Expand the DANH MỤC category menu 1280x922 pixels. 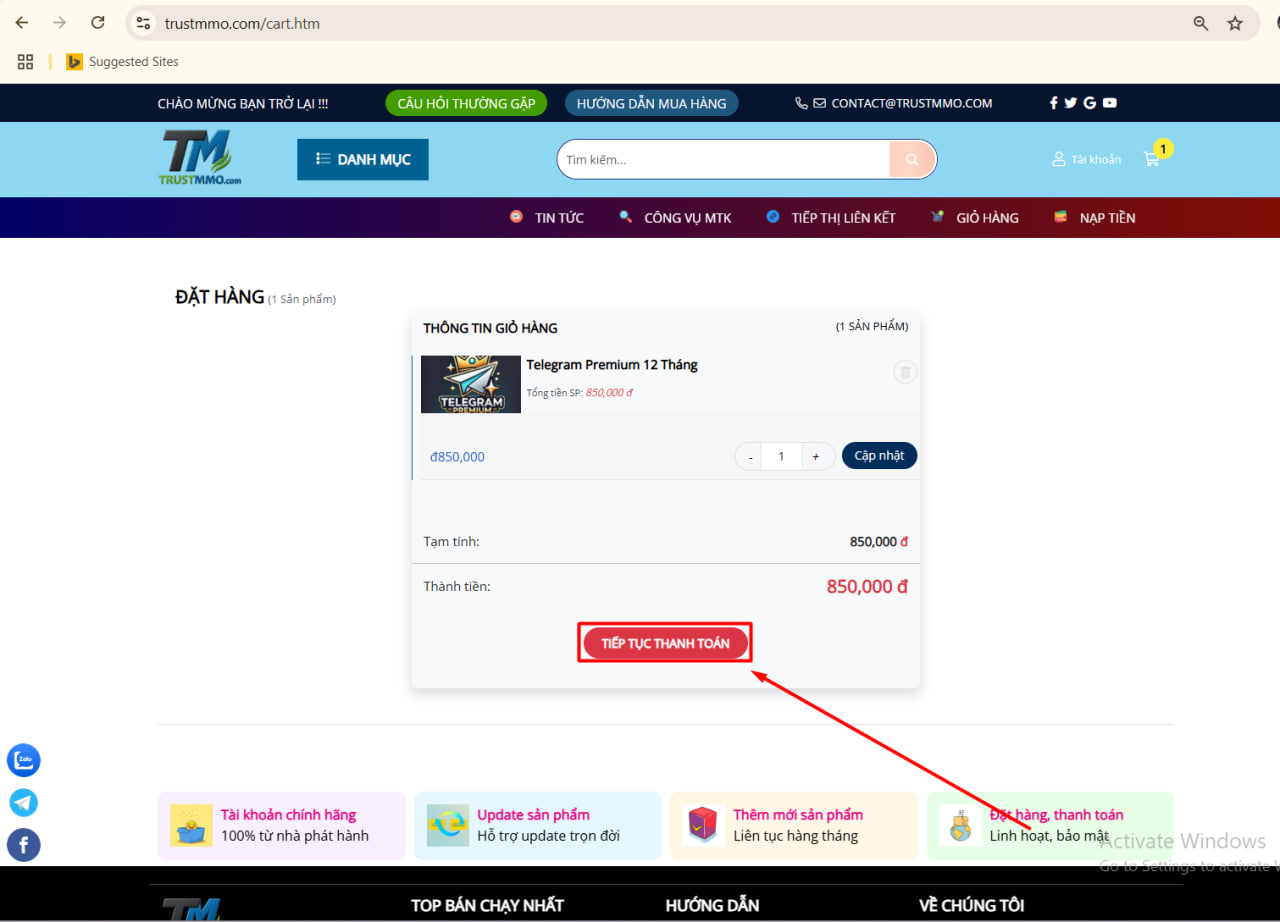(x=363, y=159)
